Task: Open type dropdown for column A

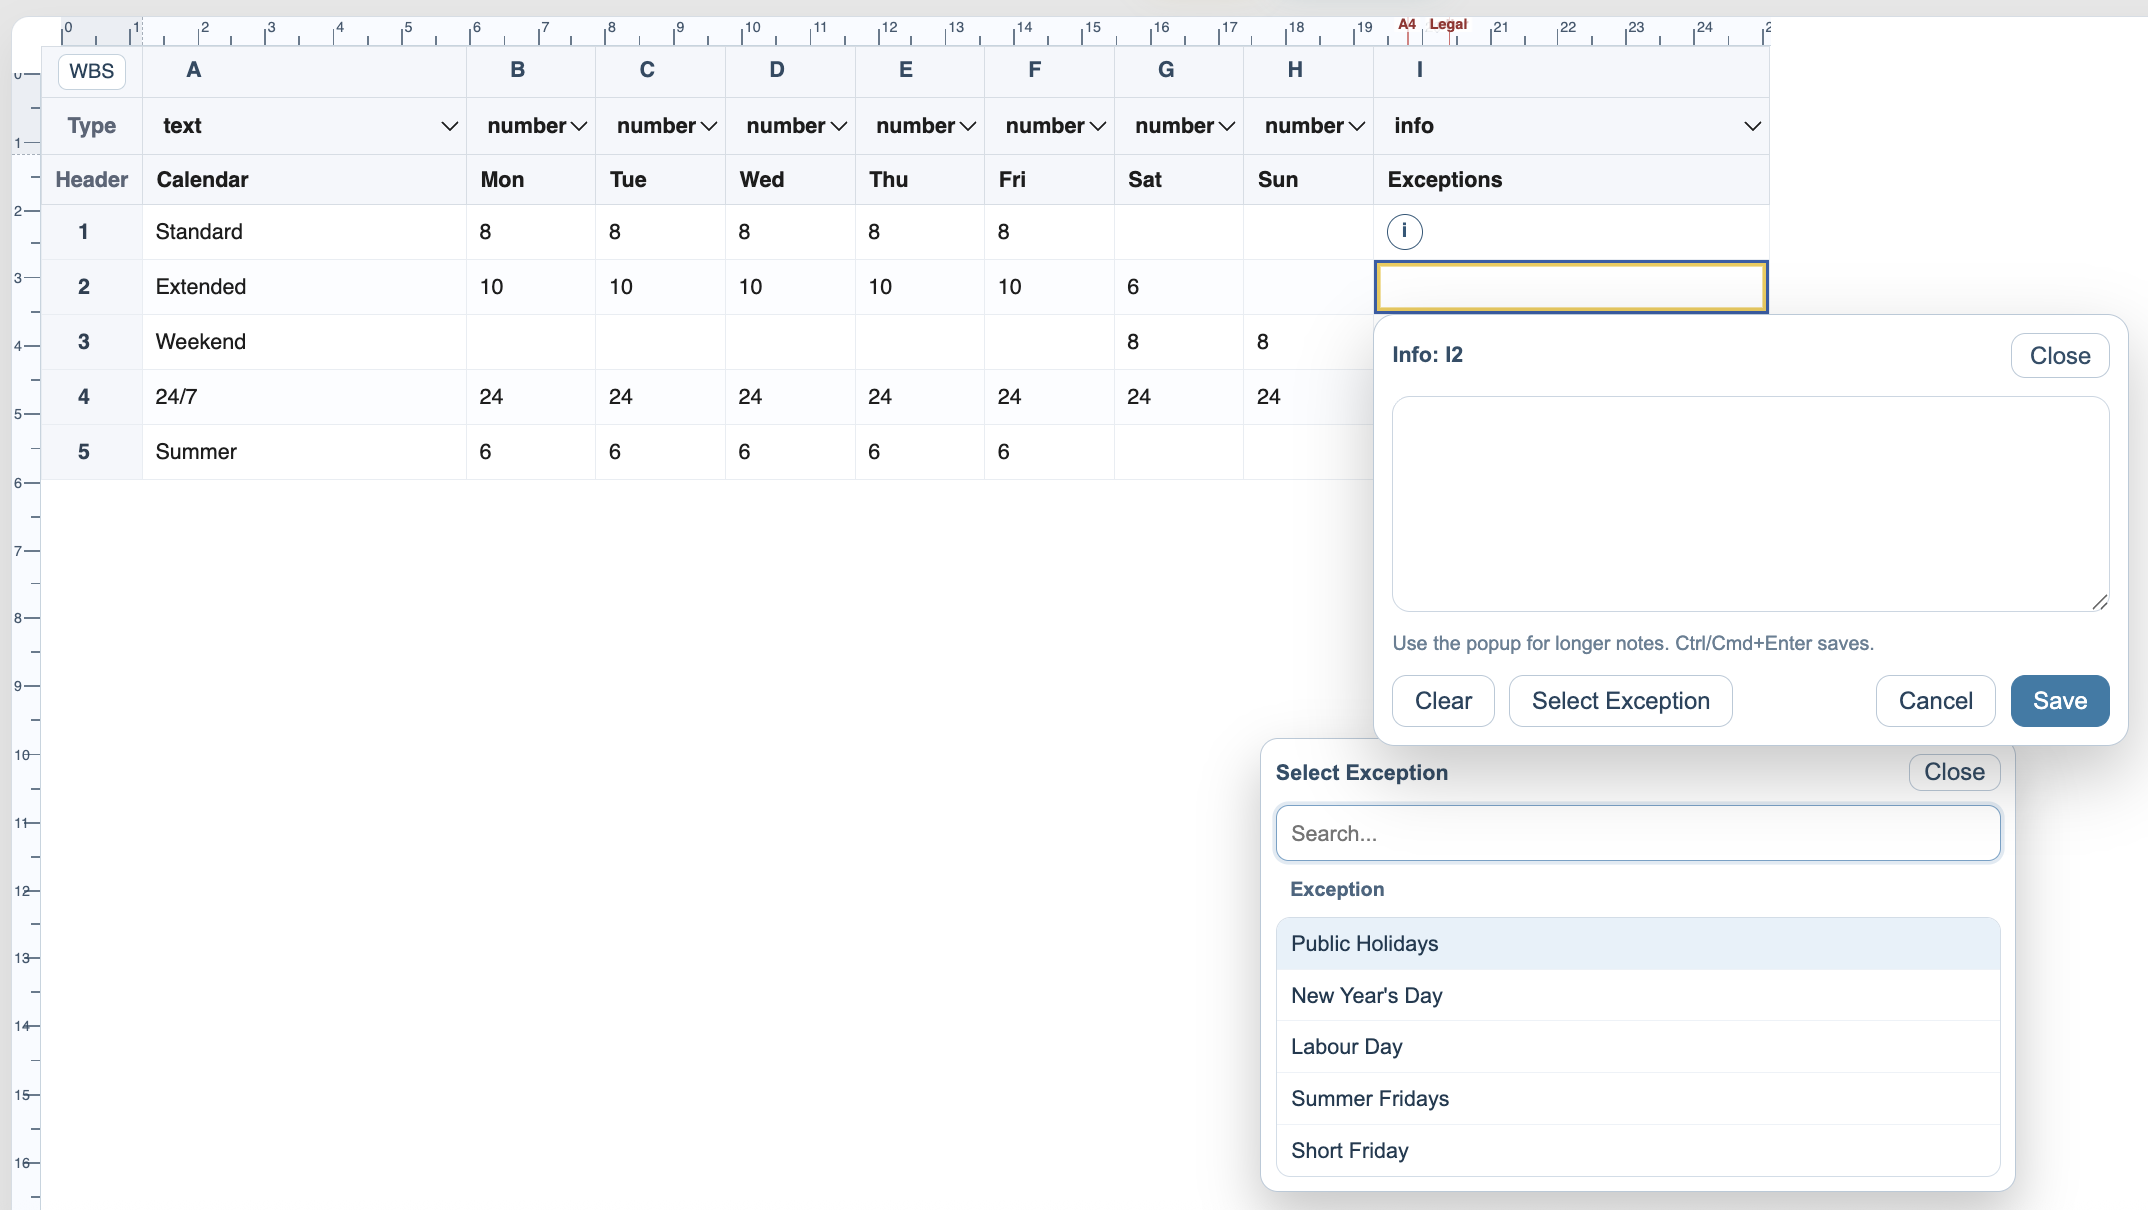Action: [304, 126]
